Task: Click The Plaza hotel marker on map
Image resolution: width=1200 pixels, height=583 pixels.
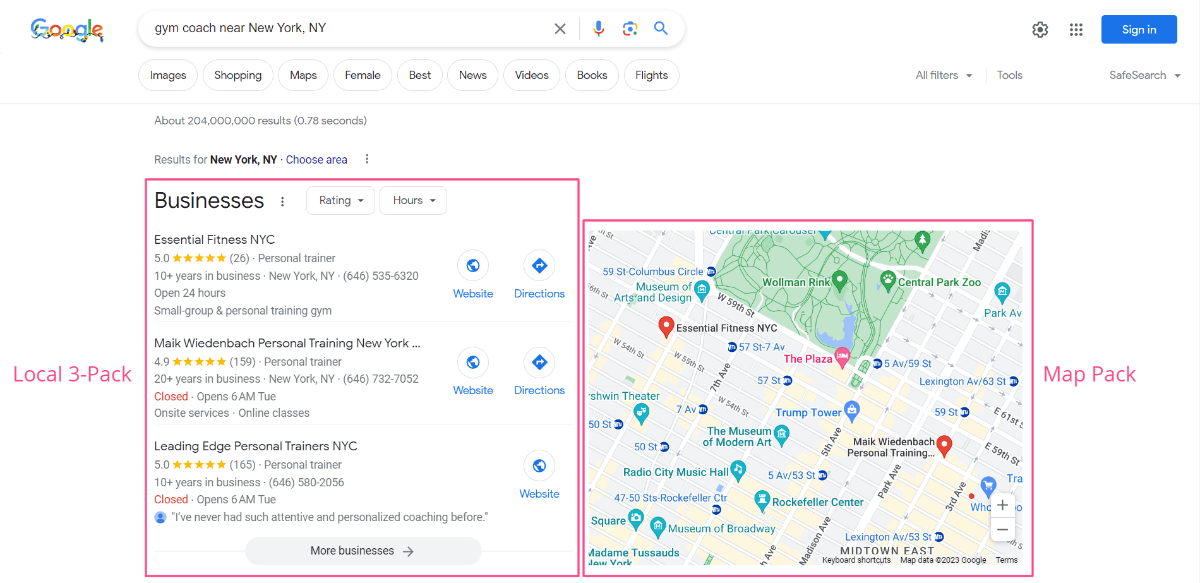Action: coord(842,356)
